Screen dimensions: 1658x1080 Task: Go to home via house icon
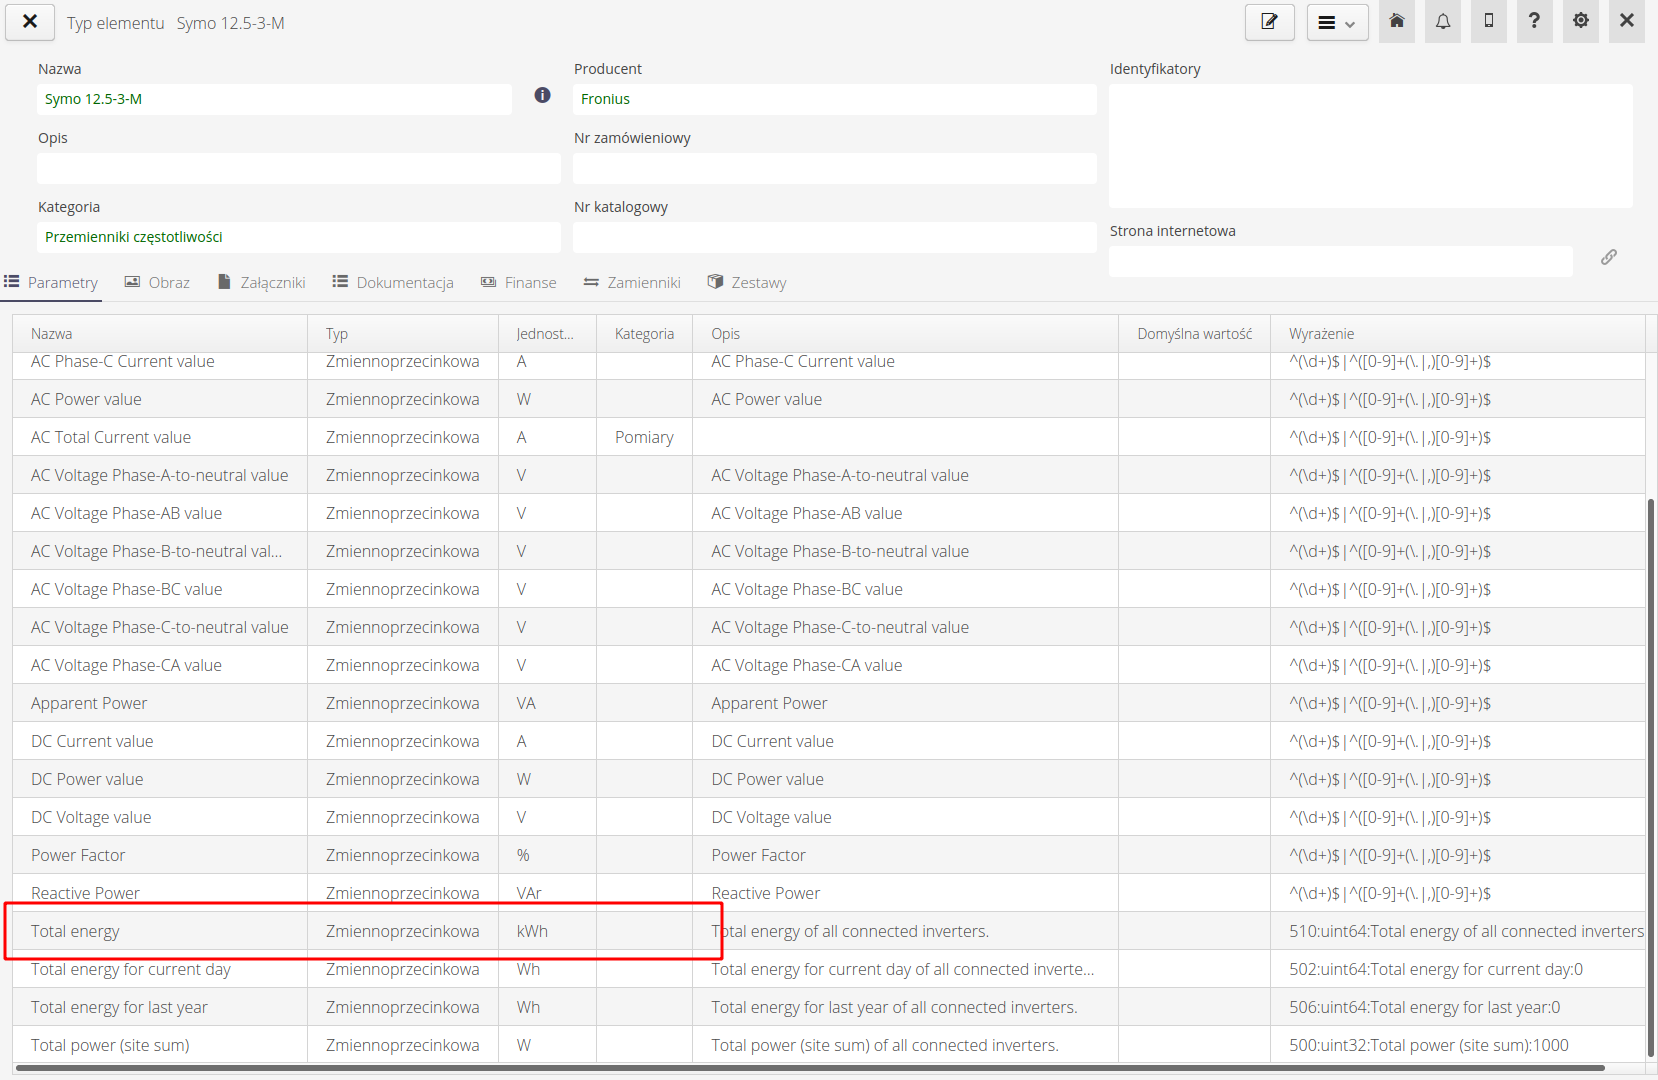pyautogui.click(x=1397, y=21)
